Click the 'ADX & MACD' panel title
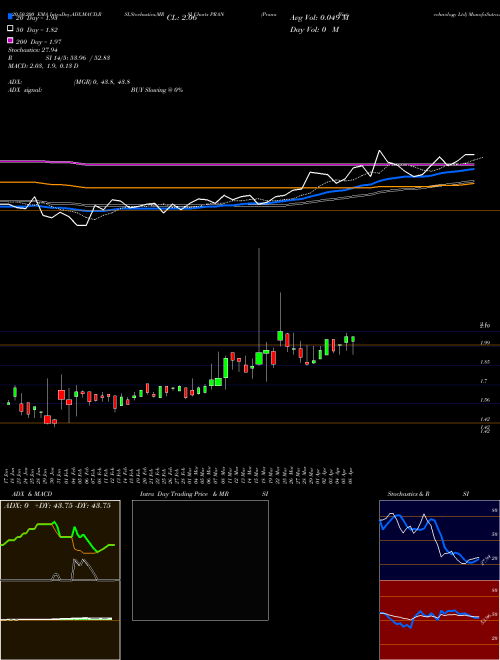The image size is (500, 660). pos(32,494)
